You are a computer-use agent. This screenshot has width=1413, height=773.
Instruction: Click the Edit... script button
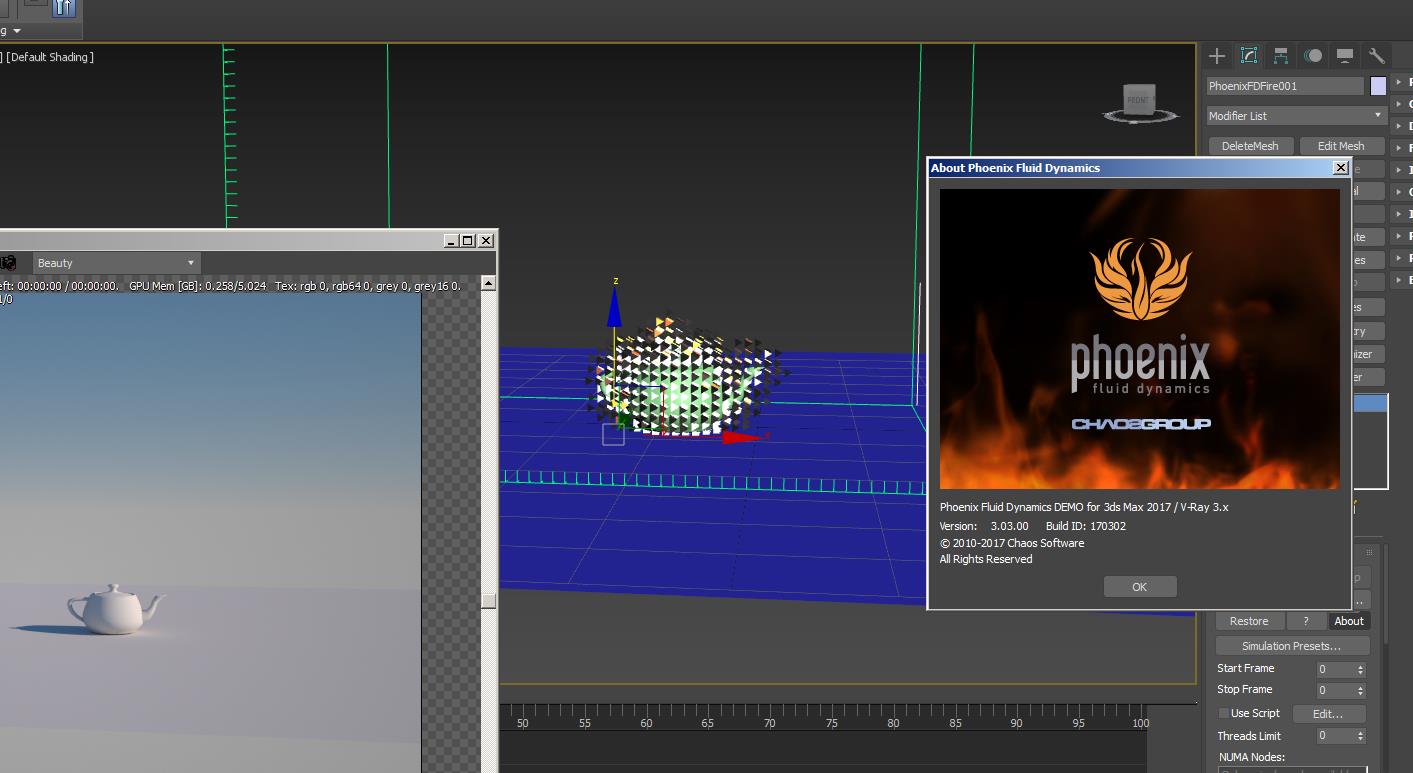pos(1328,714)
